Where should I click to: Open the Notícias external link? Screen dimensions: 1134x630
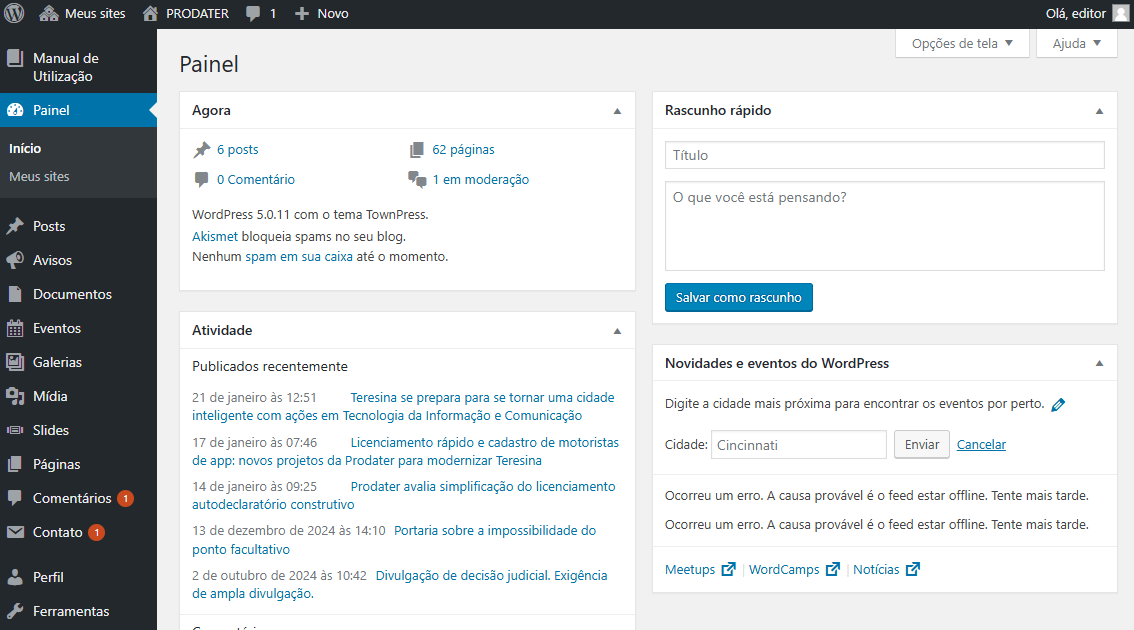coord(886,570)
